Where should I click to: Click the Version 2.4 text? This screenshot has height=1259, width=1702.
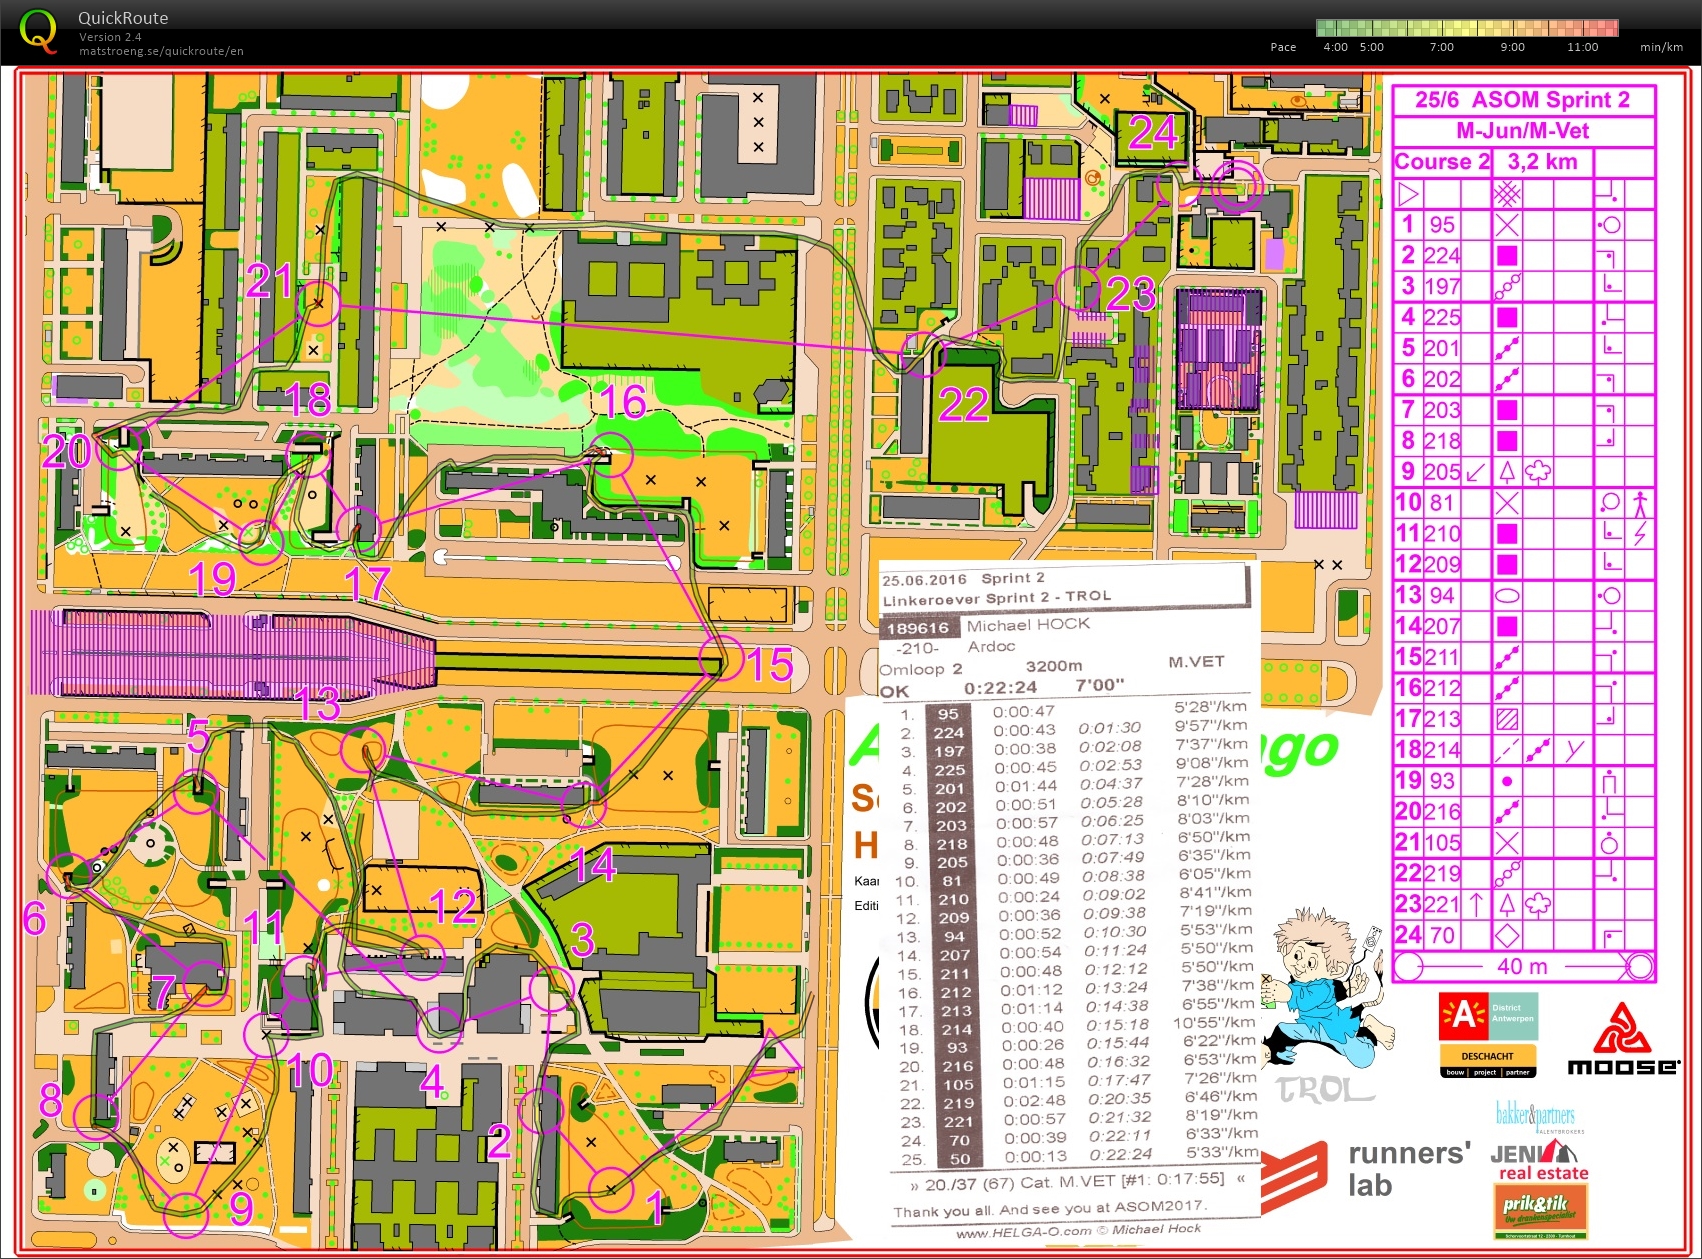tap(110, 37)
